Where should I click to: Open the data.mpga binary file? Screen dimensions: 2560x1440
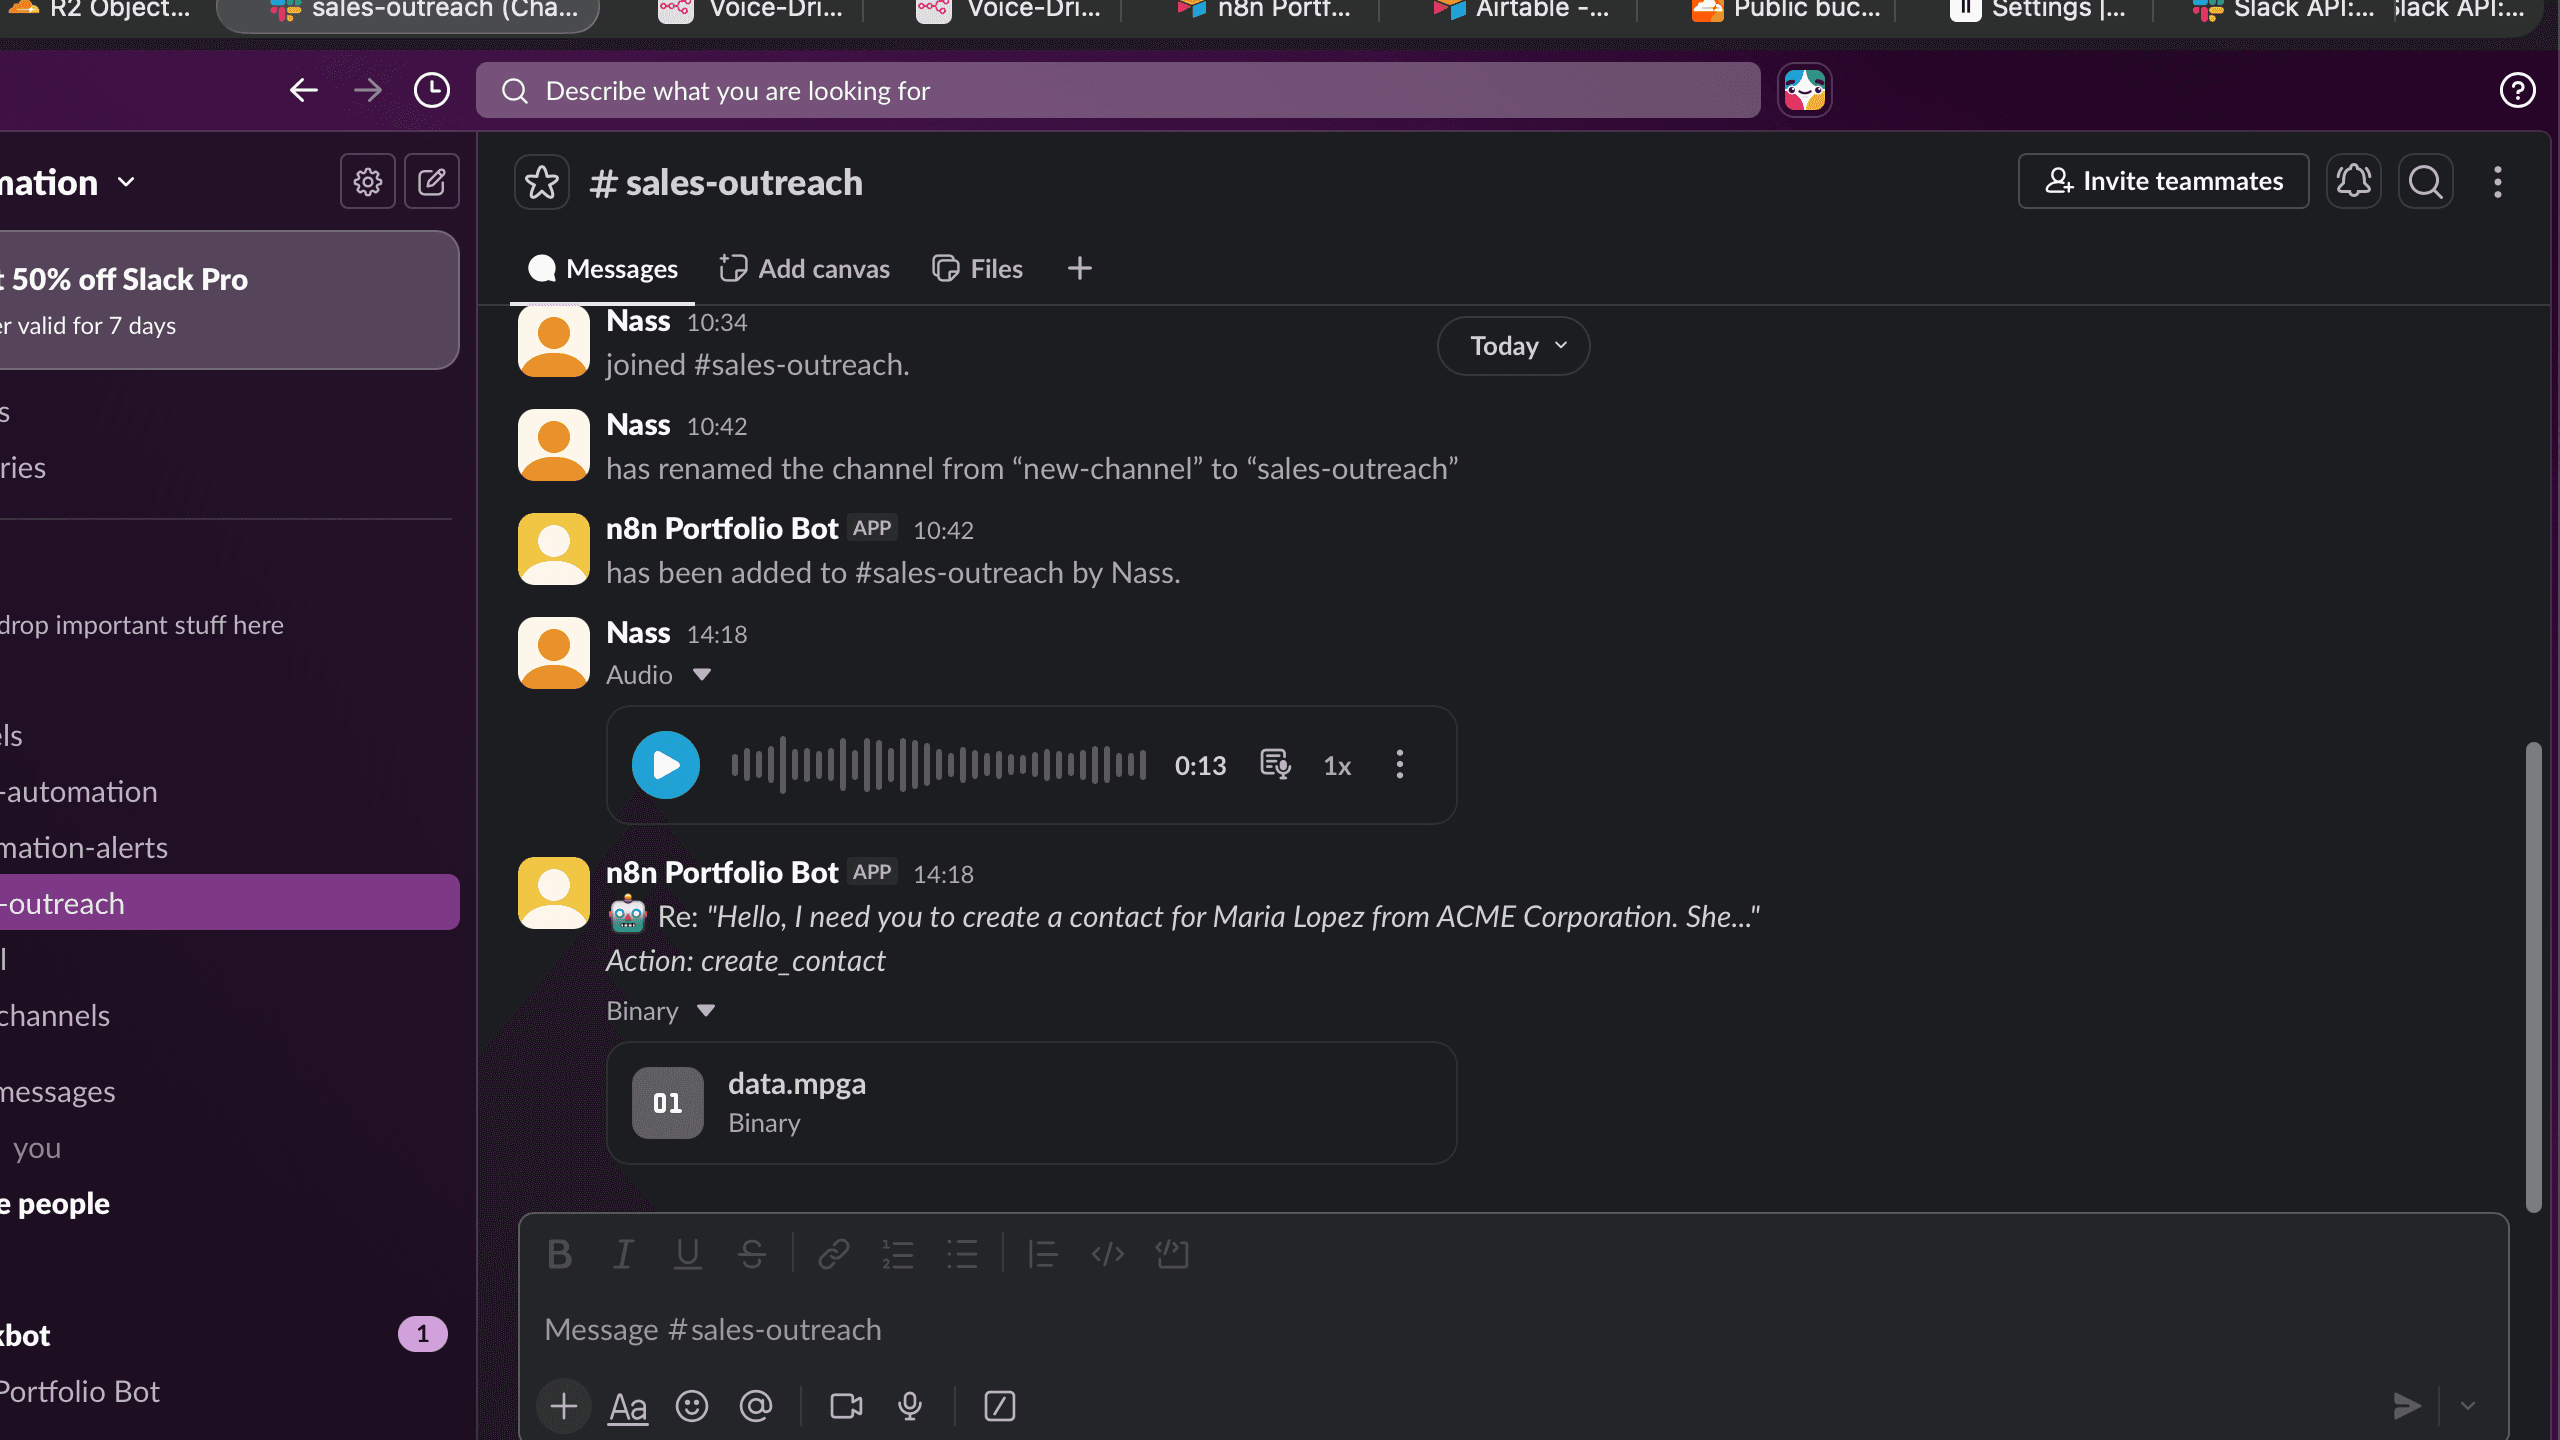1032,1103
